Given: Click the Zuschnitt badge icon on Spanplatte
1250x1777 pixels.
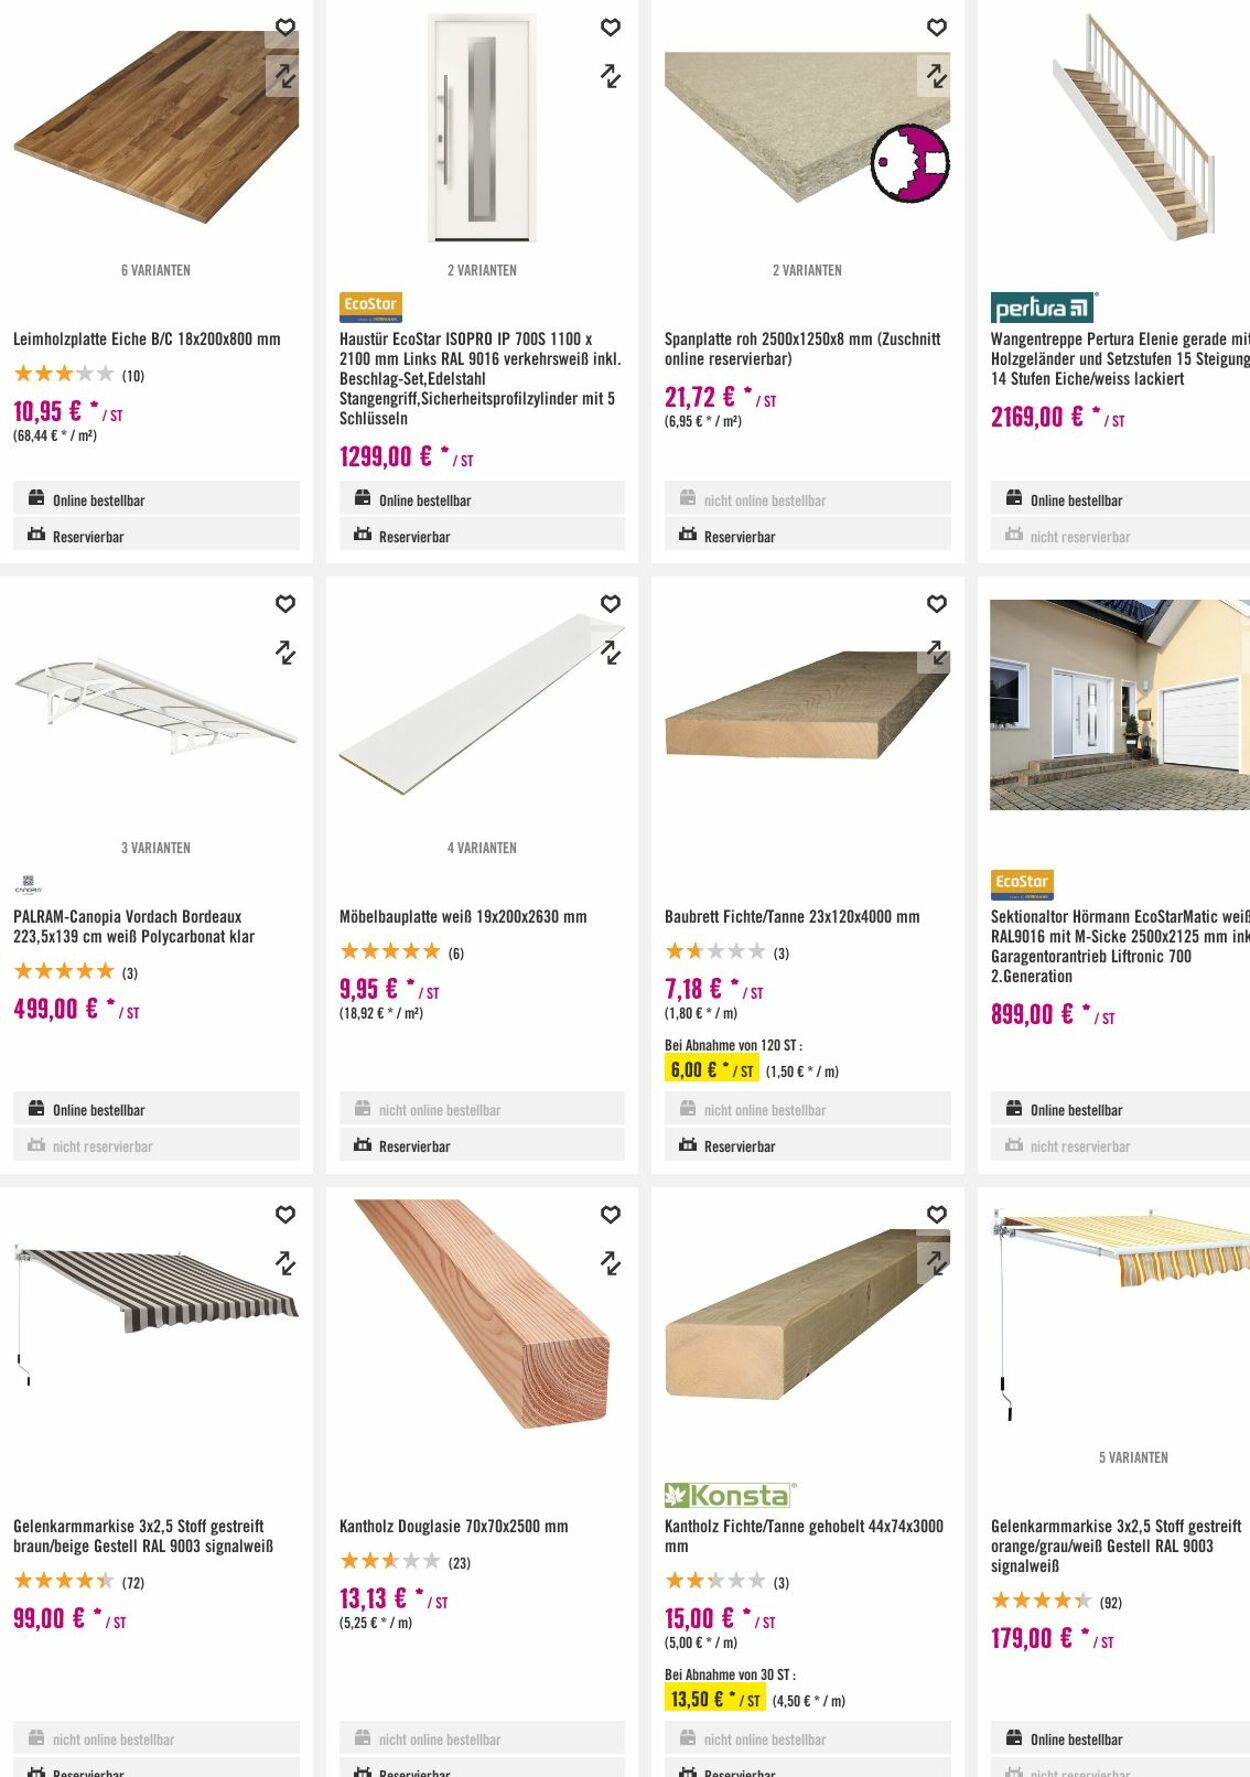Looking at the screenshot, I should (x=909, y=163).
